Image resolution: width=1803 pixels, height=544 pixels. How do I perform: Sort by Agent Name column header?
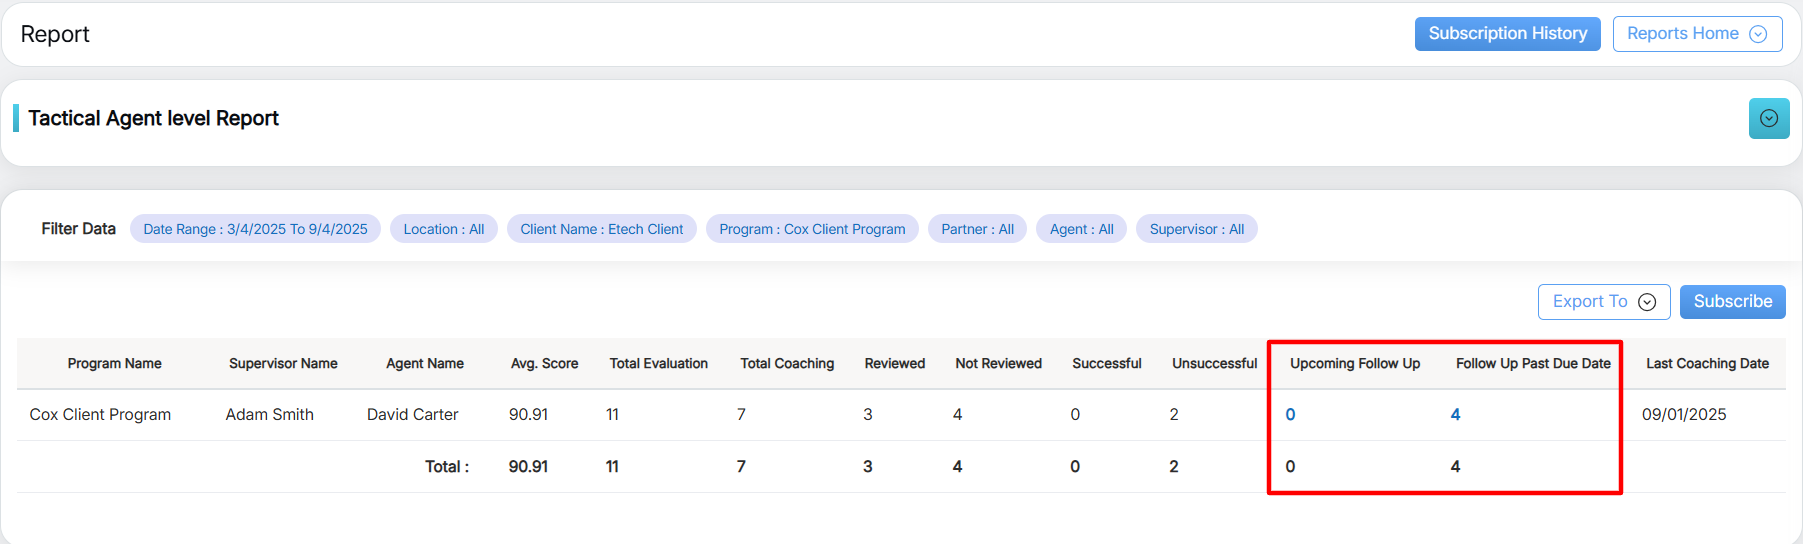(424, 364)
